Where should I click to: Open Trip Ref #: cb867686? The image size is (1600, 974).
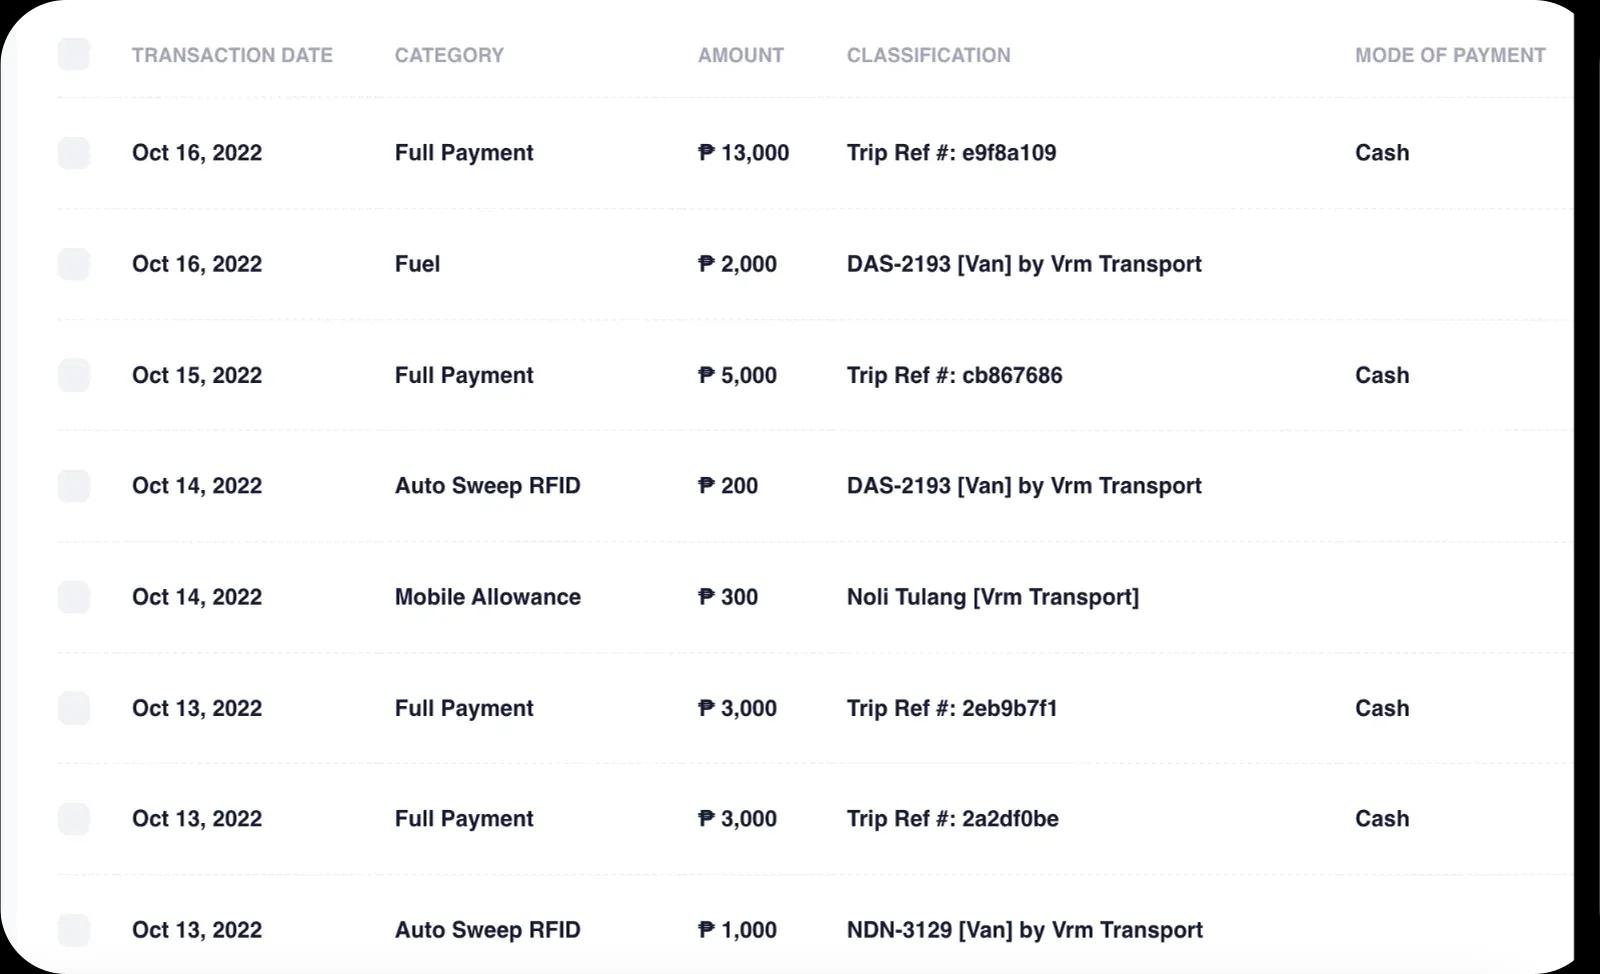click(x=955, y=375)
